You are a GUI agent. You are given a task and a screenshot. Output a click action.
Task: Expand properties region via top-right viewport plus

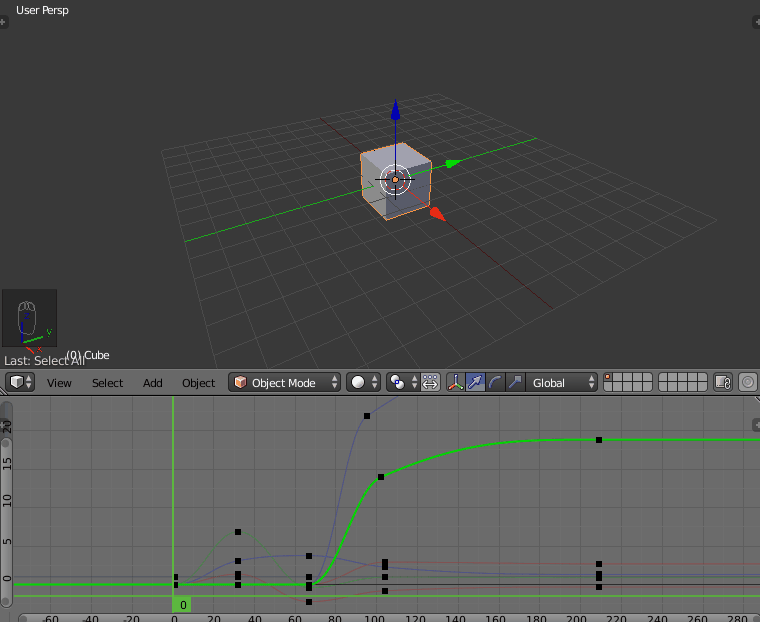pos(756,22)
